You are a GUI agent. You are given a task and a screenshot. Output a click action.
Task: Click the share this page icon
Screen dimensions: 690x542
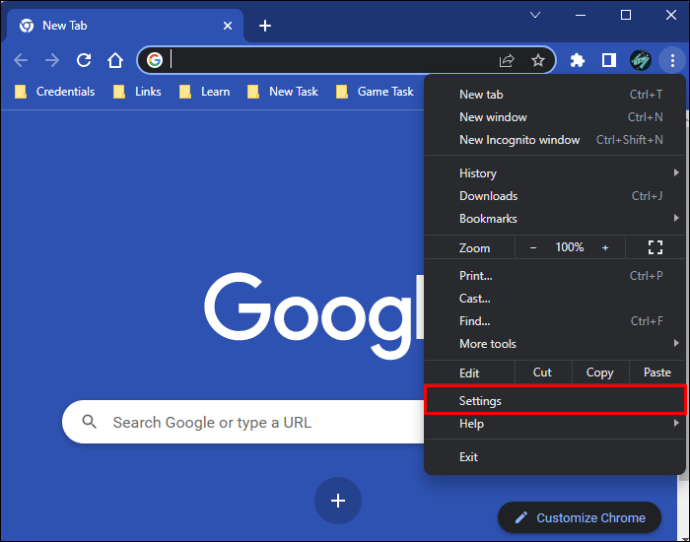coord(506,60)
